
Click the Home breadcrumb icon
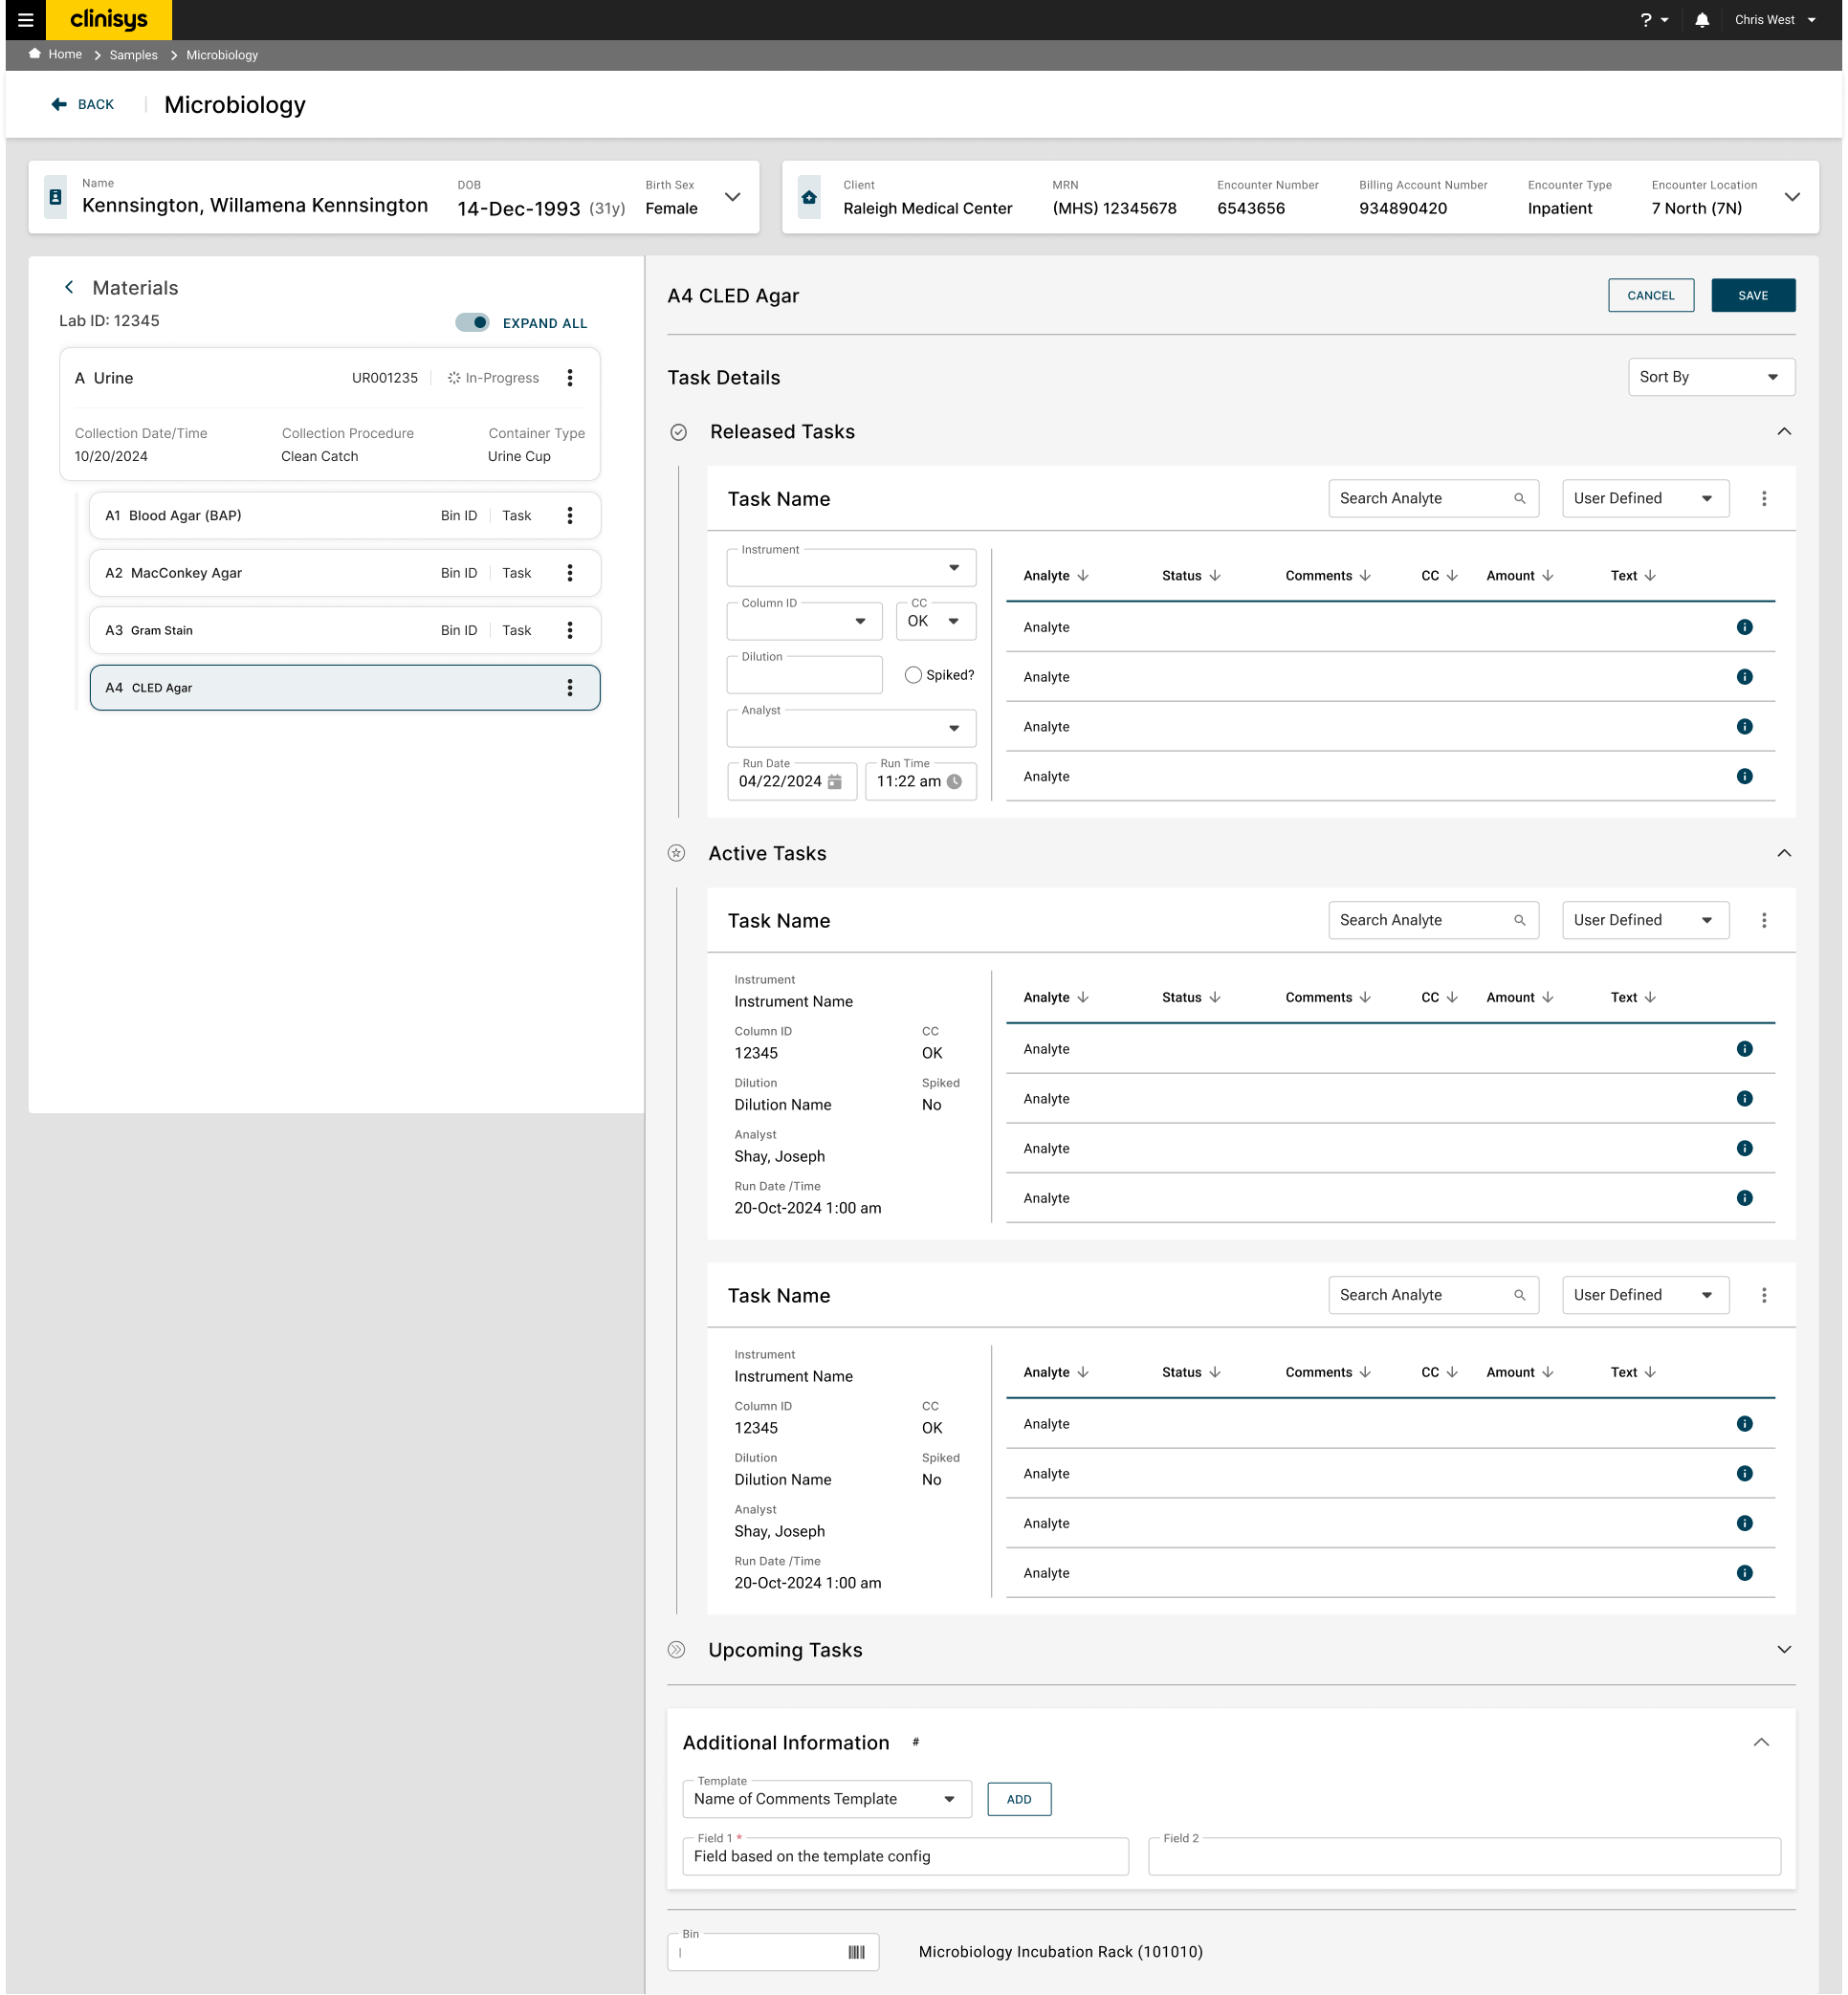point(35,54)
